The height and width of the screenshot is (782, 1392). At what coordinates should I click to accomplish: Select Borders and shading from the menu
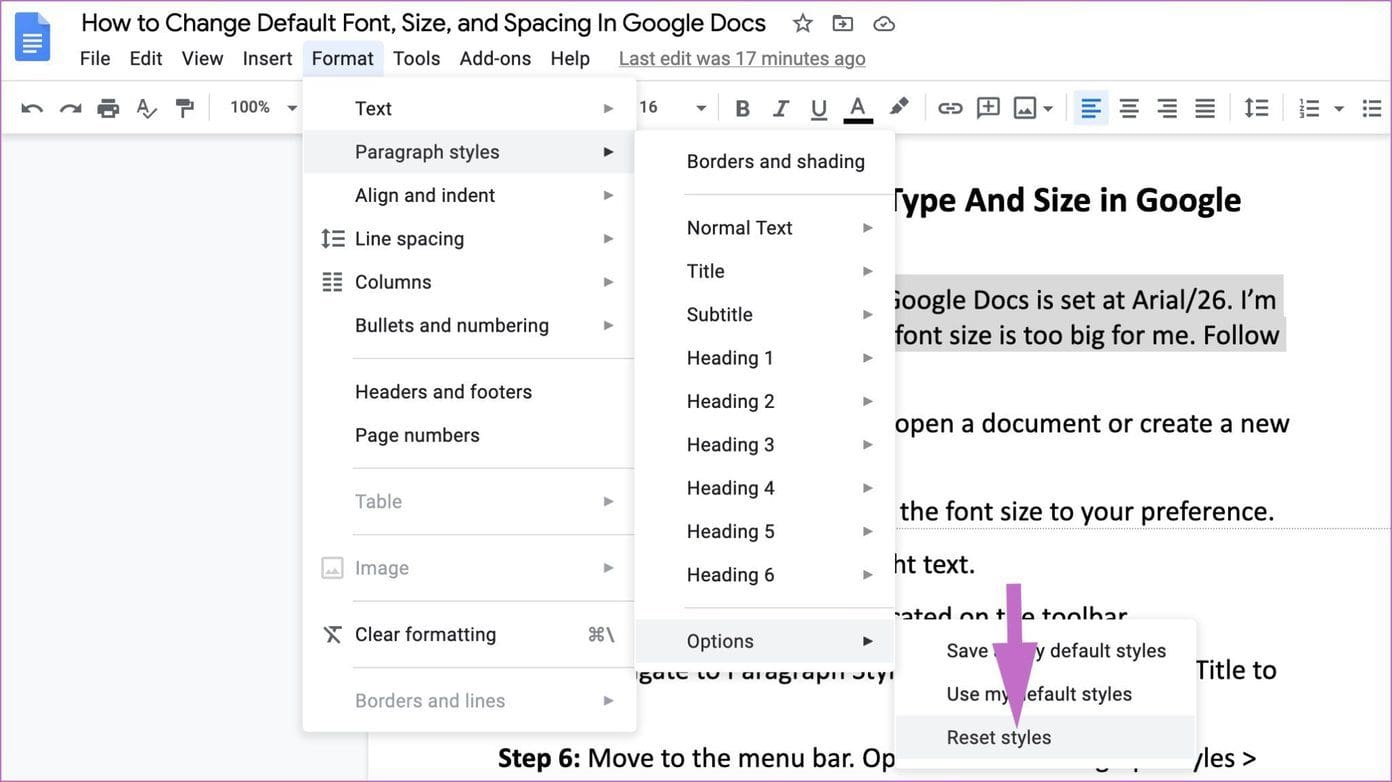point(776,161)
